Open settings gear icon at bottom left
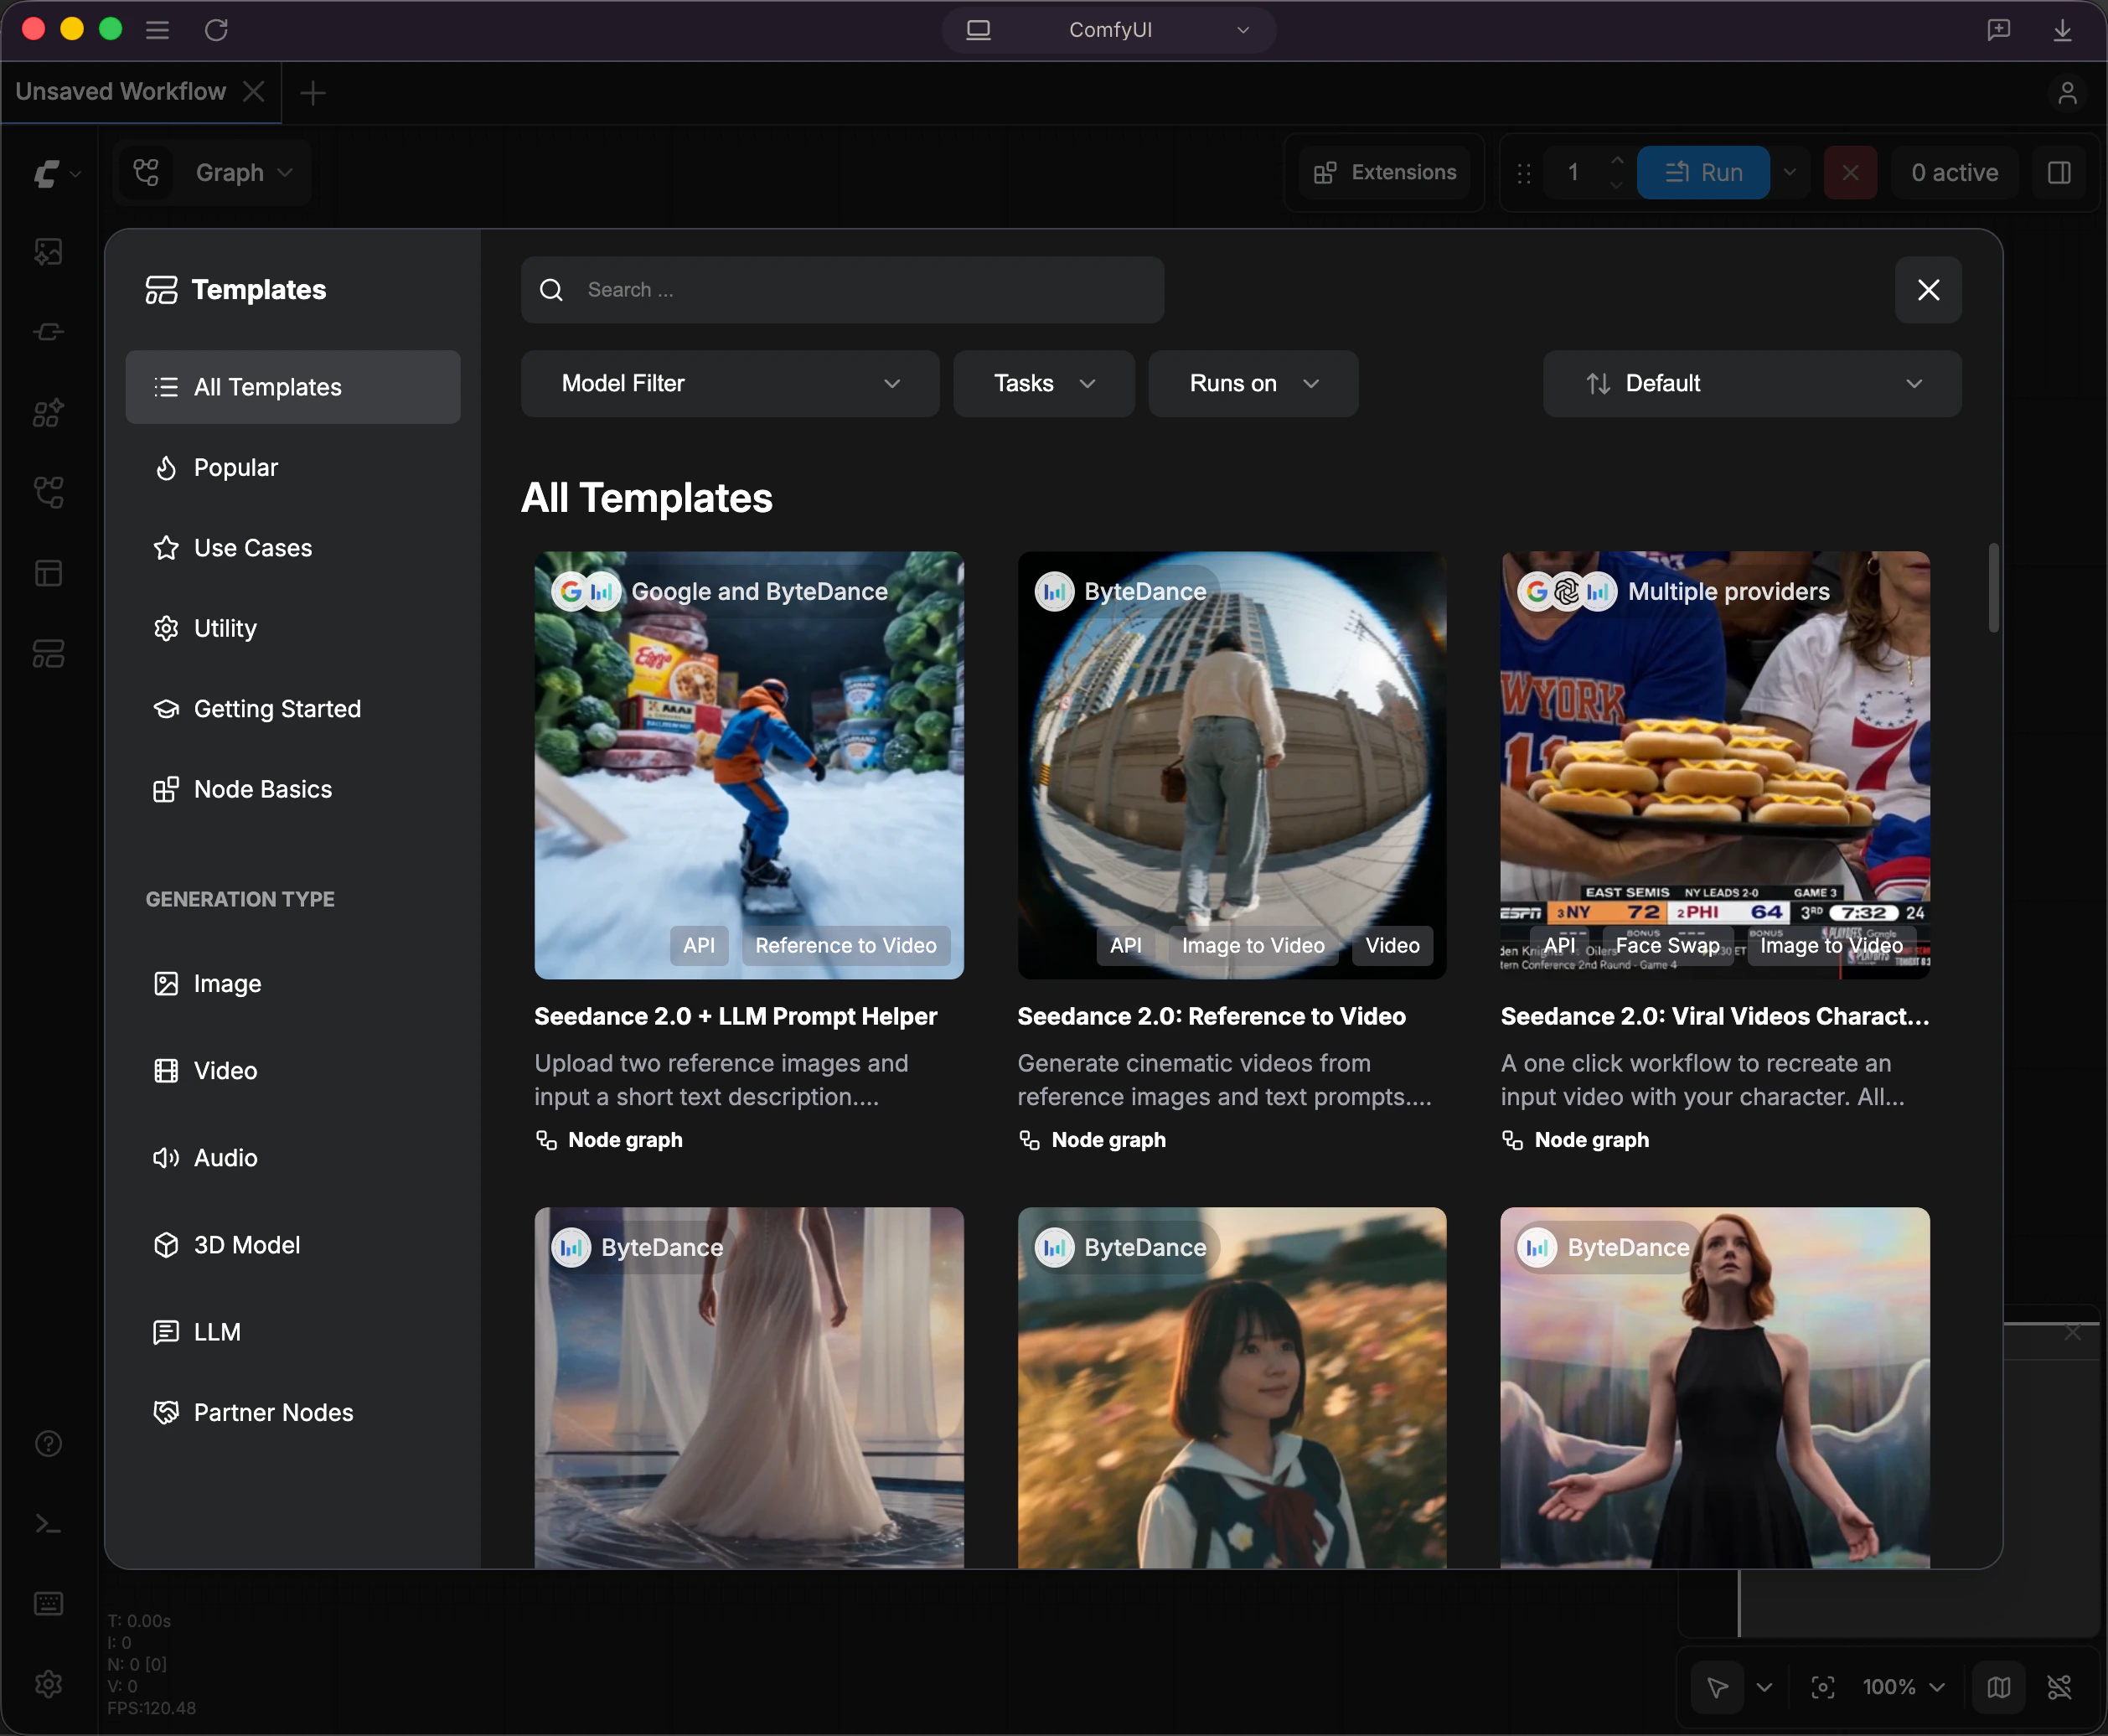This screenshot has height=1736, width=2108. [x=48, y=1685]
